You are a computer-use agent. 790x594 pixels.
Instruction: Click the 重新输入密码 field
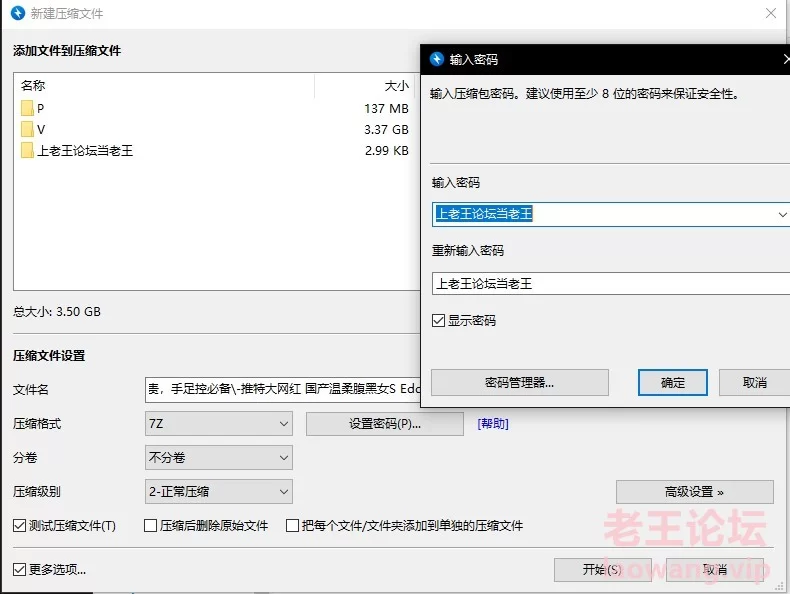tap(611, 284)
